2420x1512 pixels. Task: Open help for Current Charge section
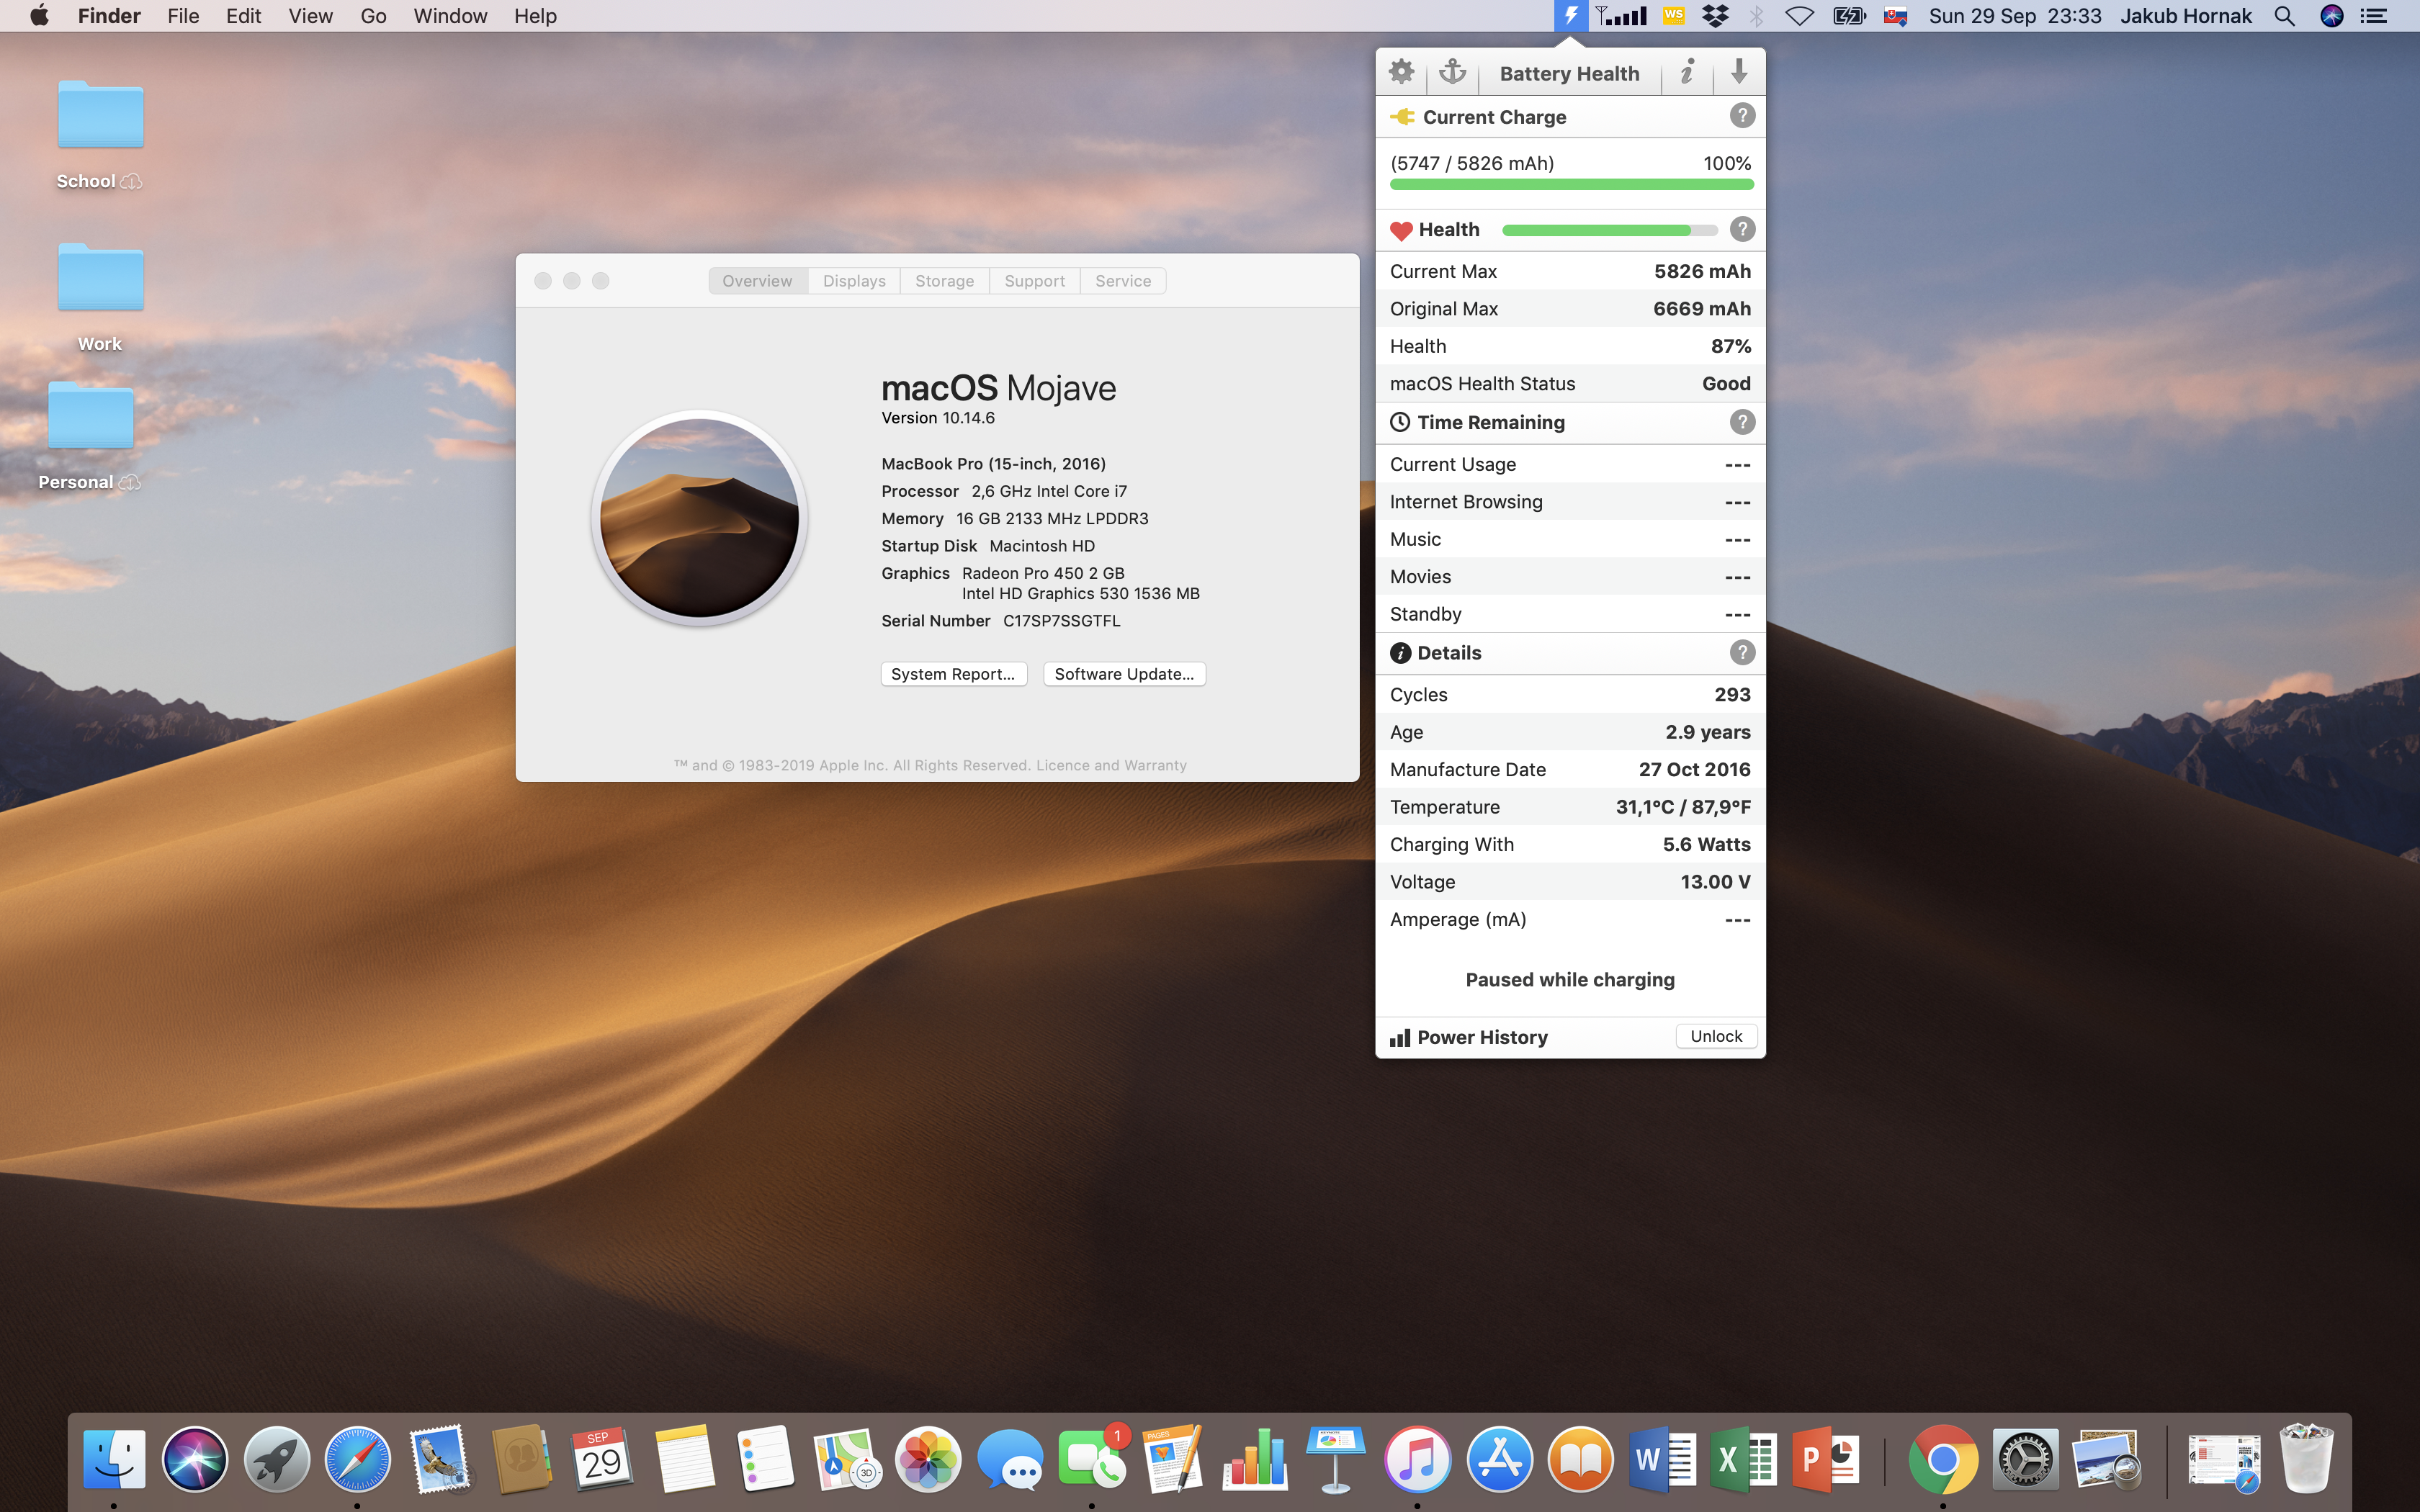[x=1742, y=116]
